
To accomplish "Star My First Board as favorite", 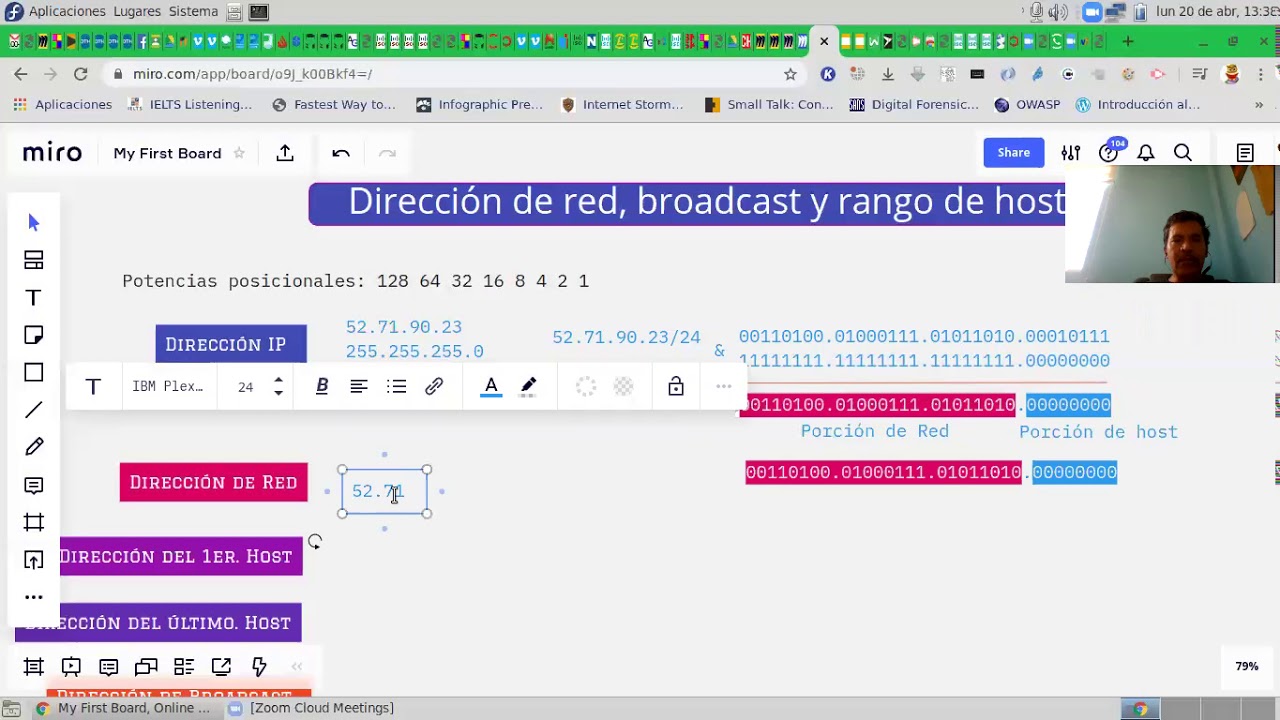I will pyautogui.click(x=239, y=153).
